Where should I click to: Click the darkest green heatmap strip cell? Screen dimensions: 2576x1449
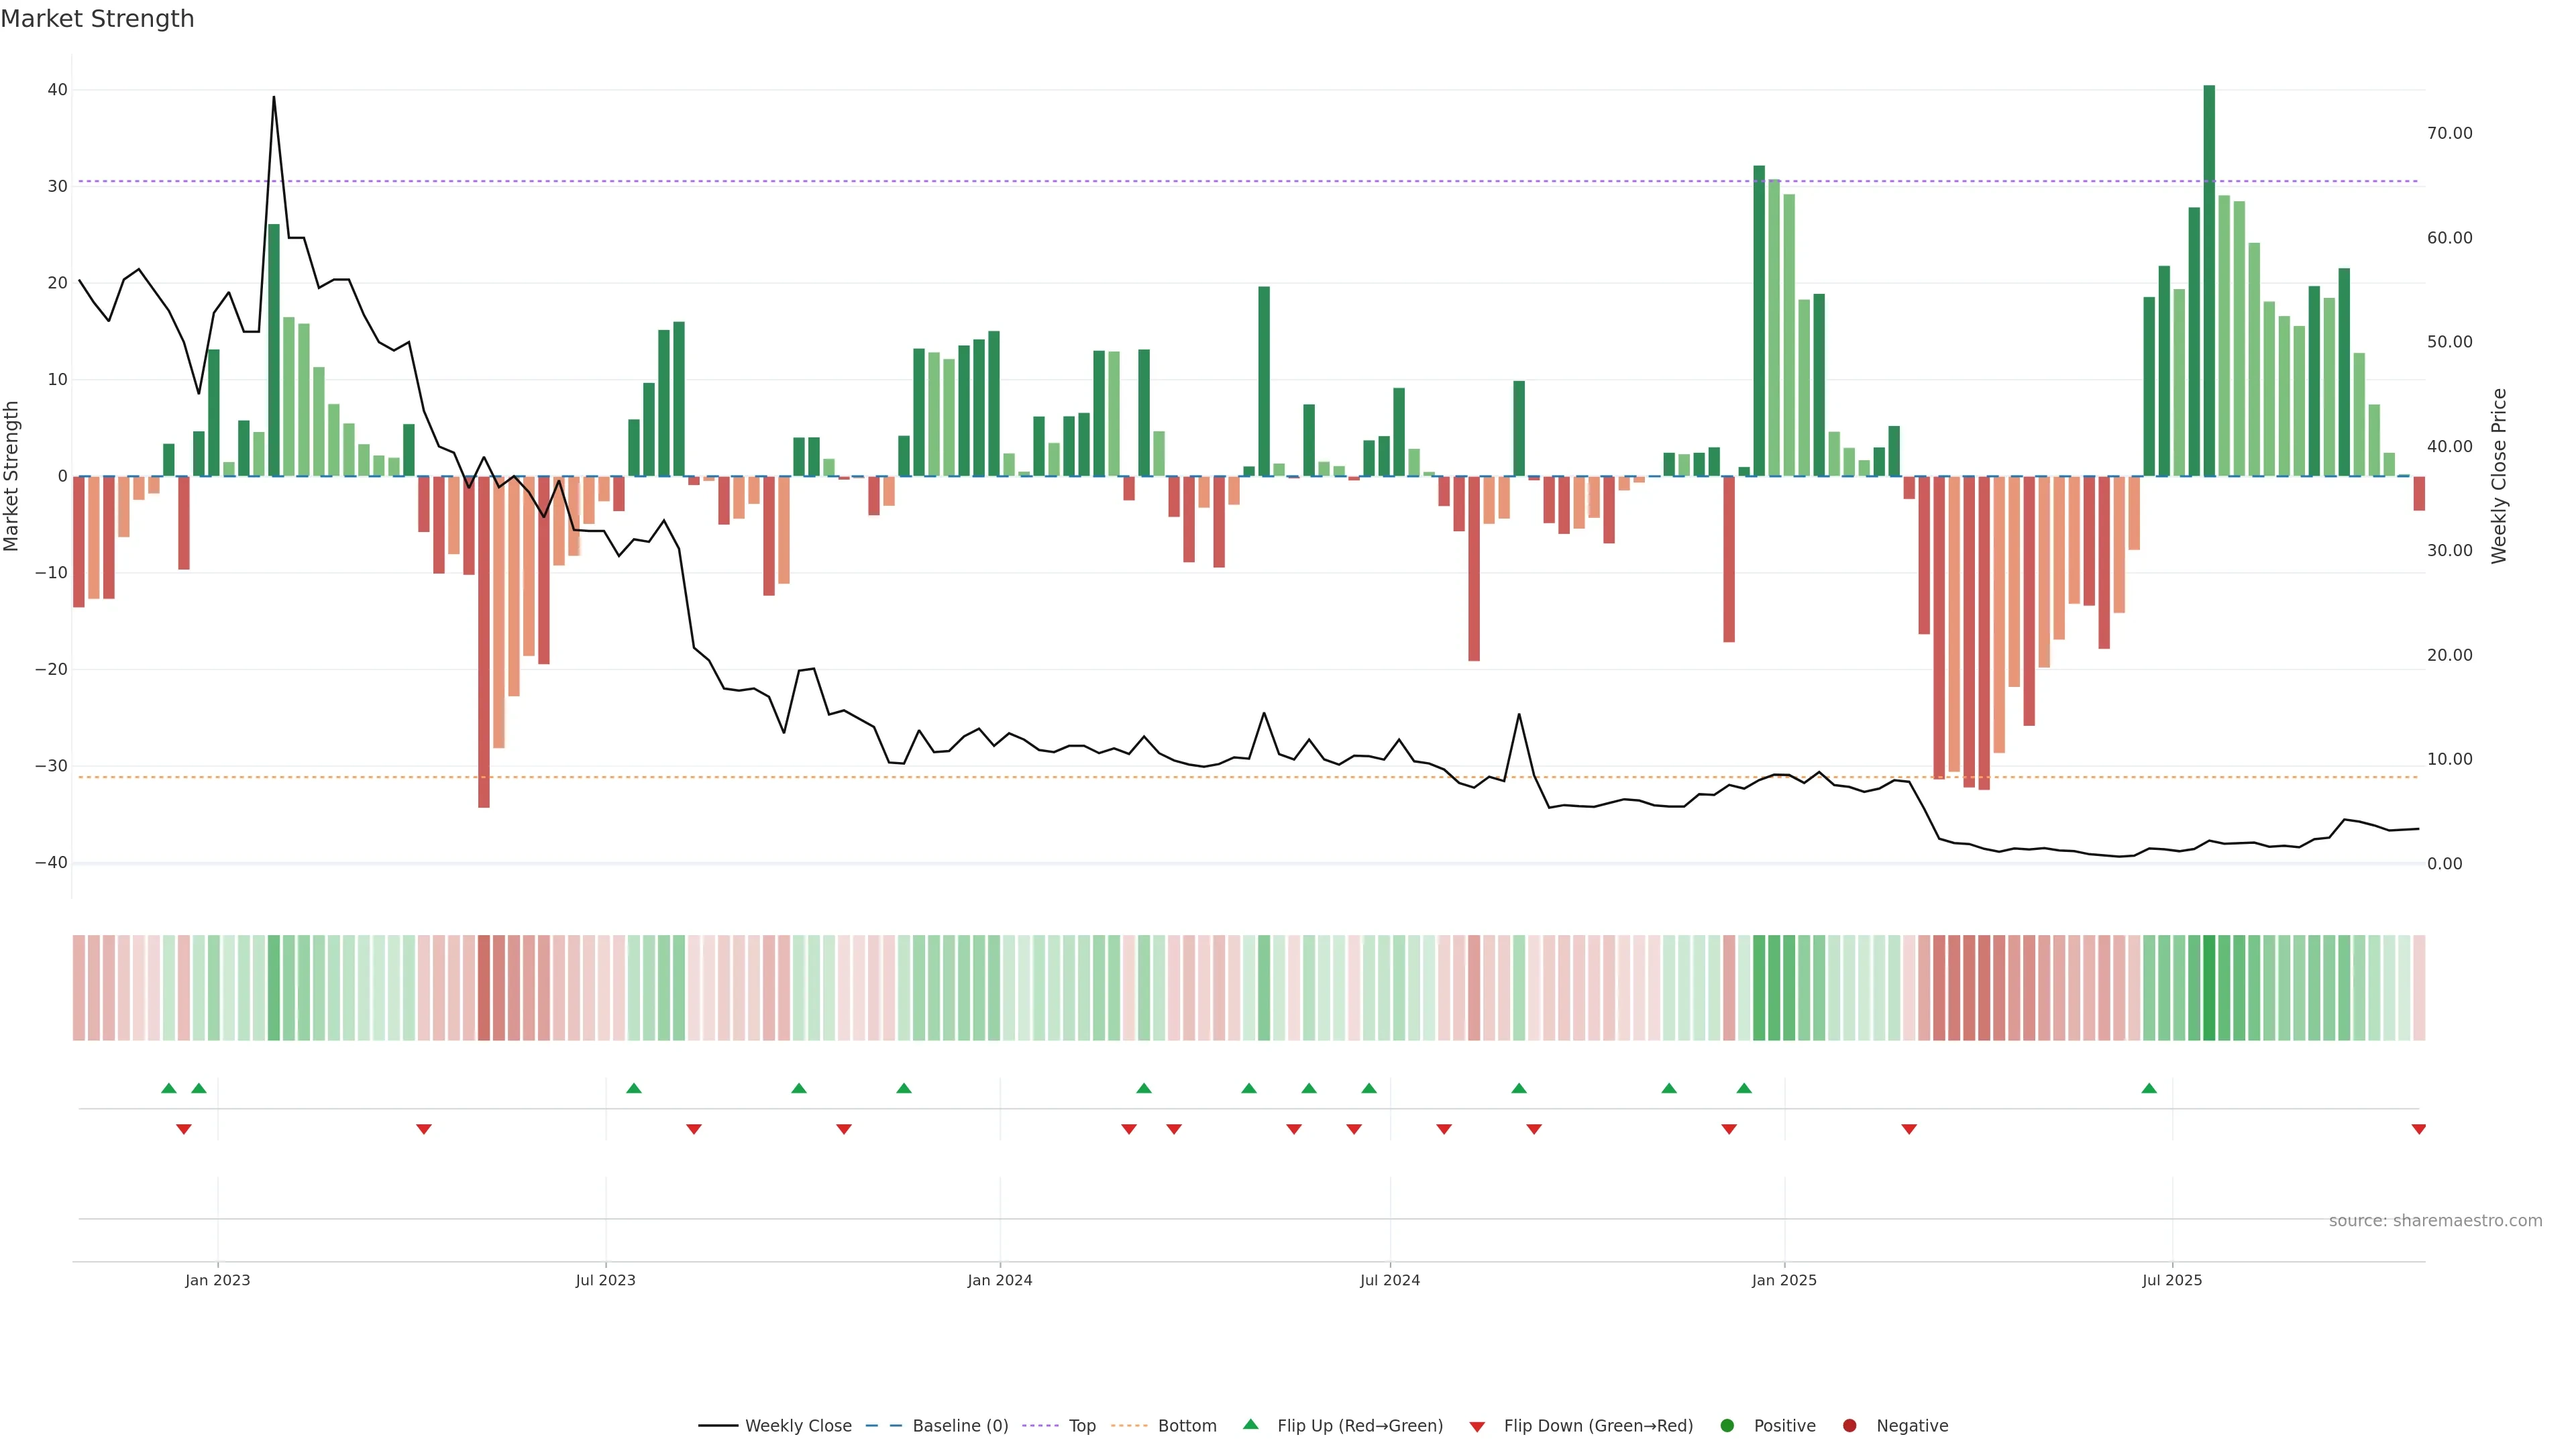pyautogui.click(x=2209, y=987)
